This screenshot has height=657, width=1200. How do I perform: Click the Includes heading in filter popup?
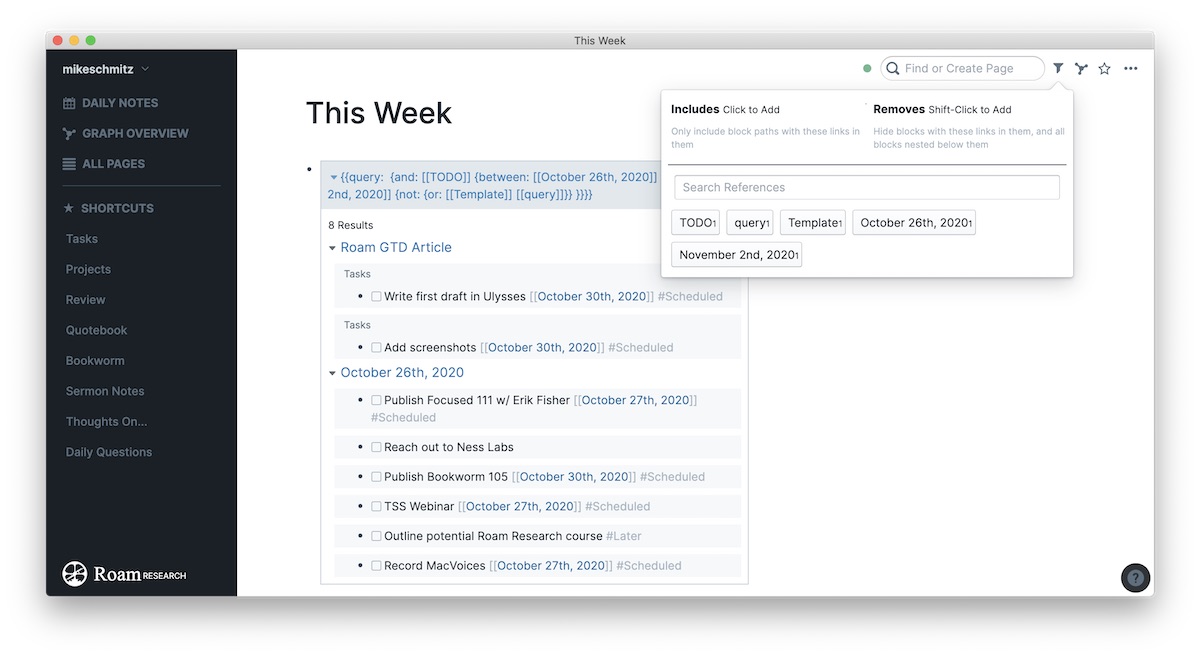pyautogui.click(x=695, y=110)
